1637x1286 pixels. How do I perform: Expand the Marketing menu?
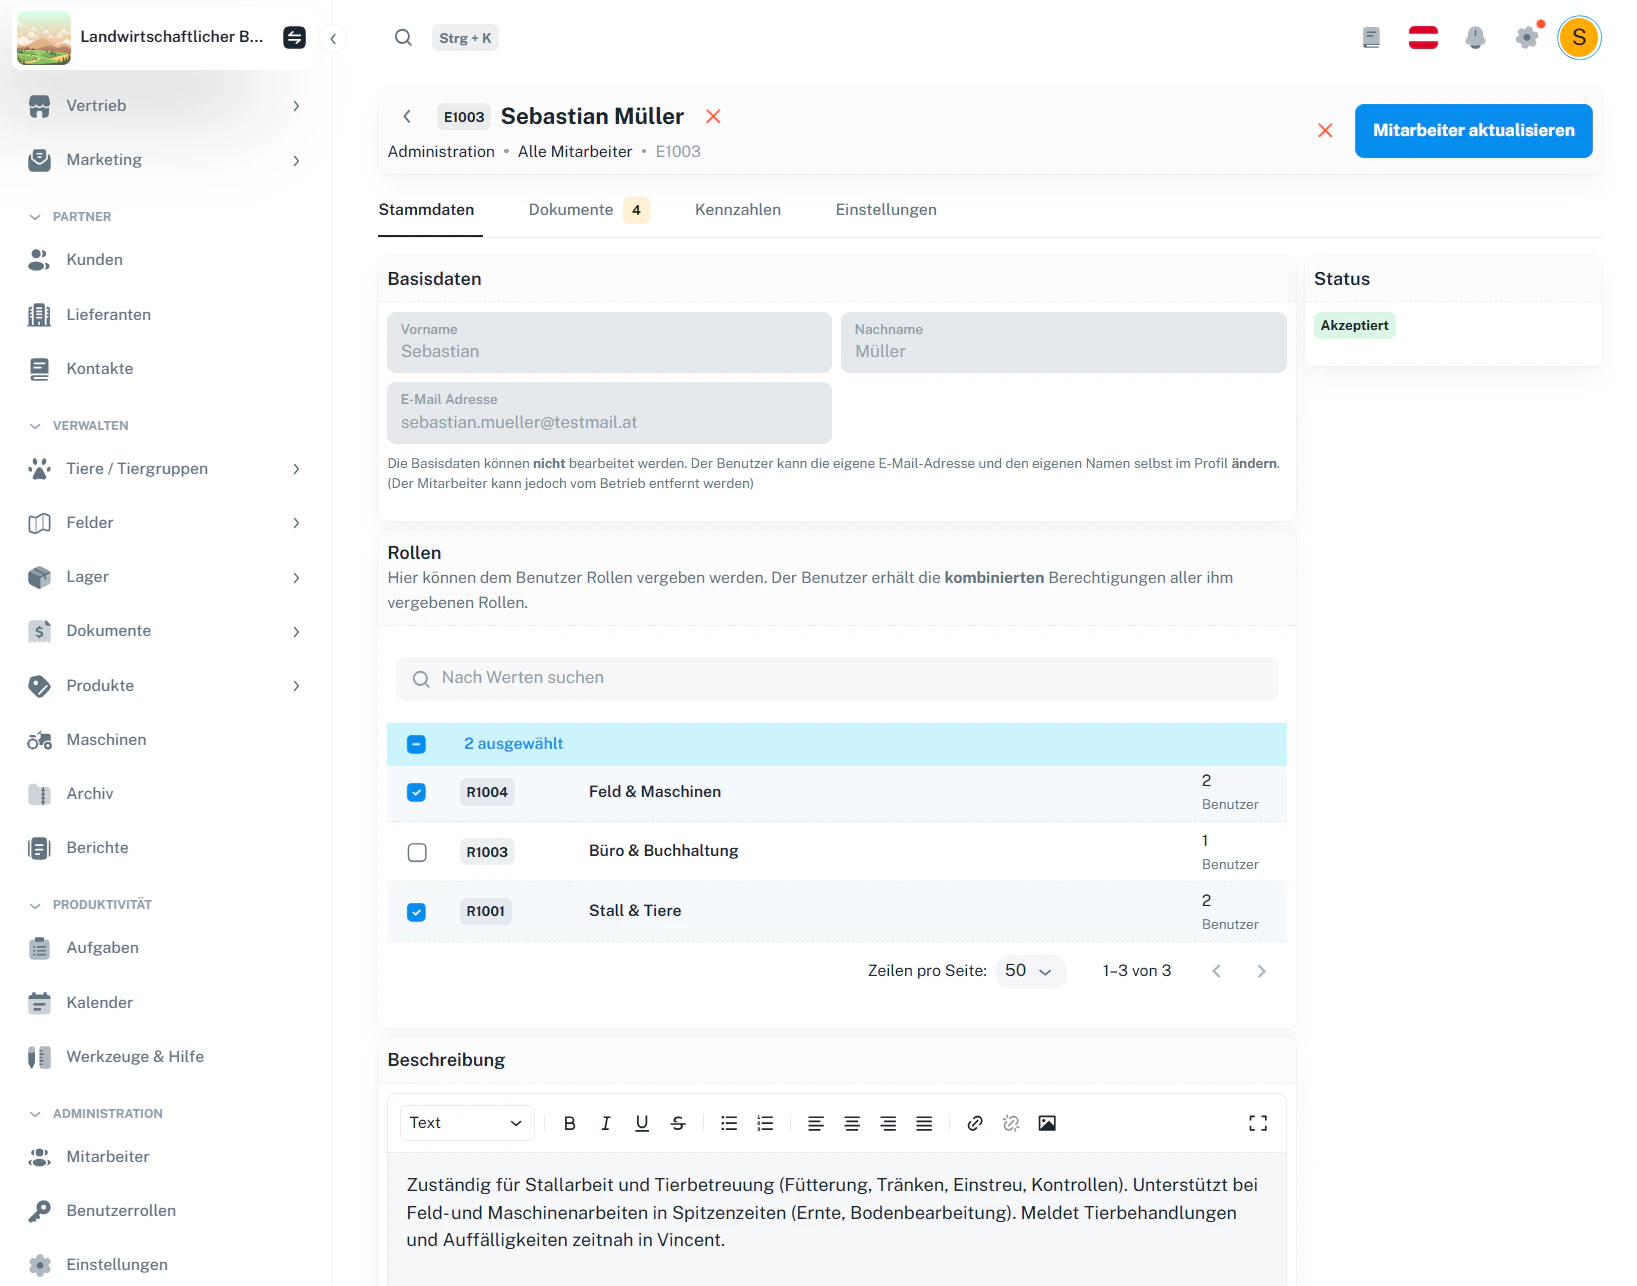point(166,160)
